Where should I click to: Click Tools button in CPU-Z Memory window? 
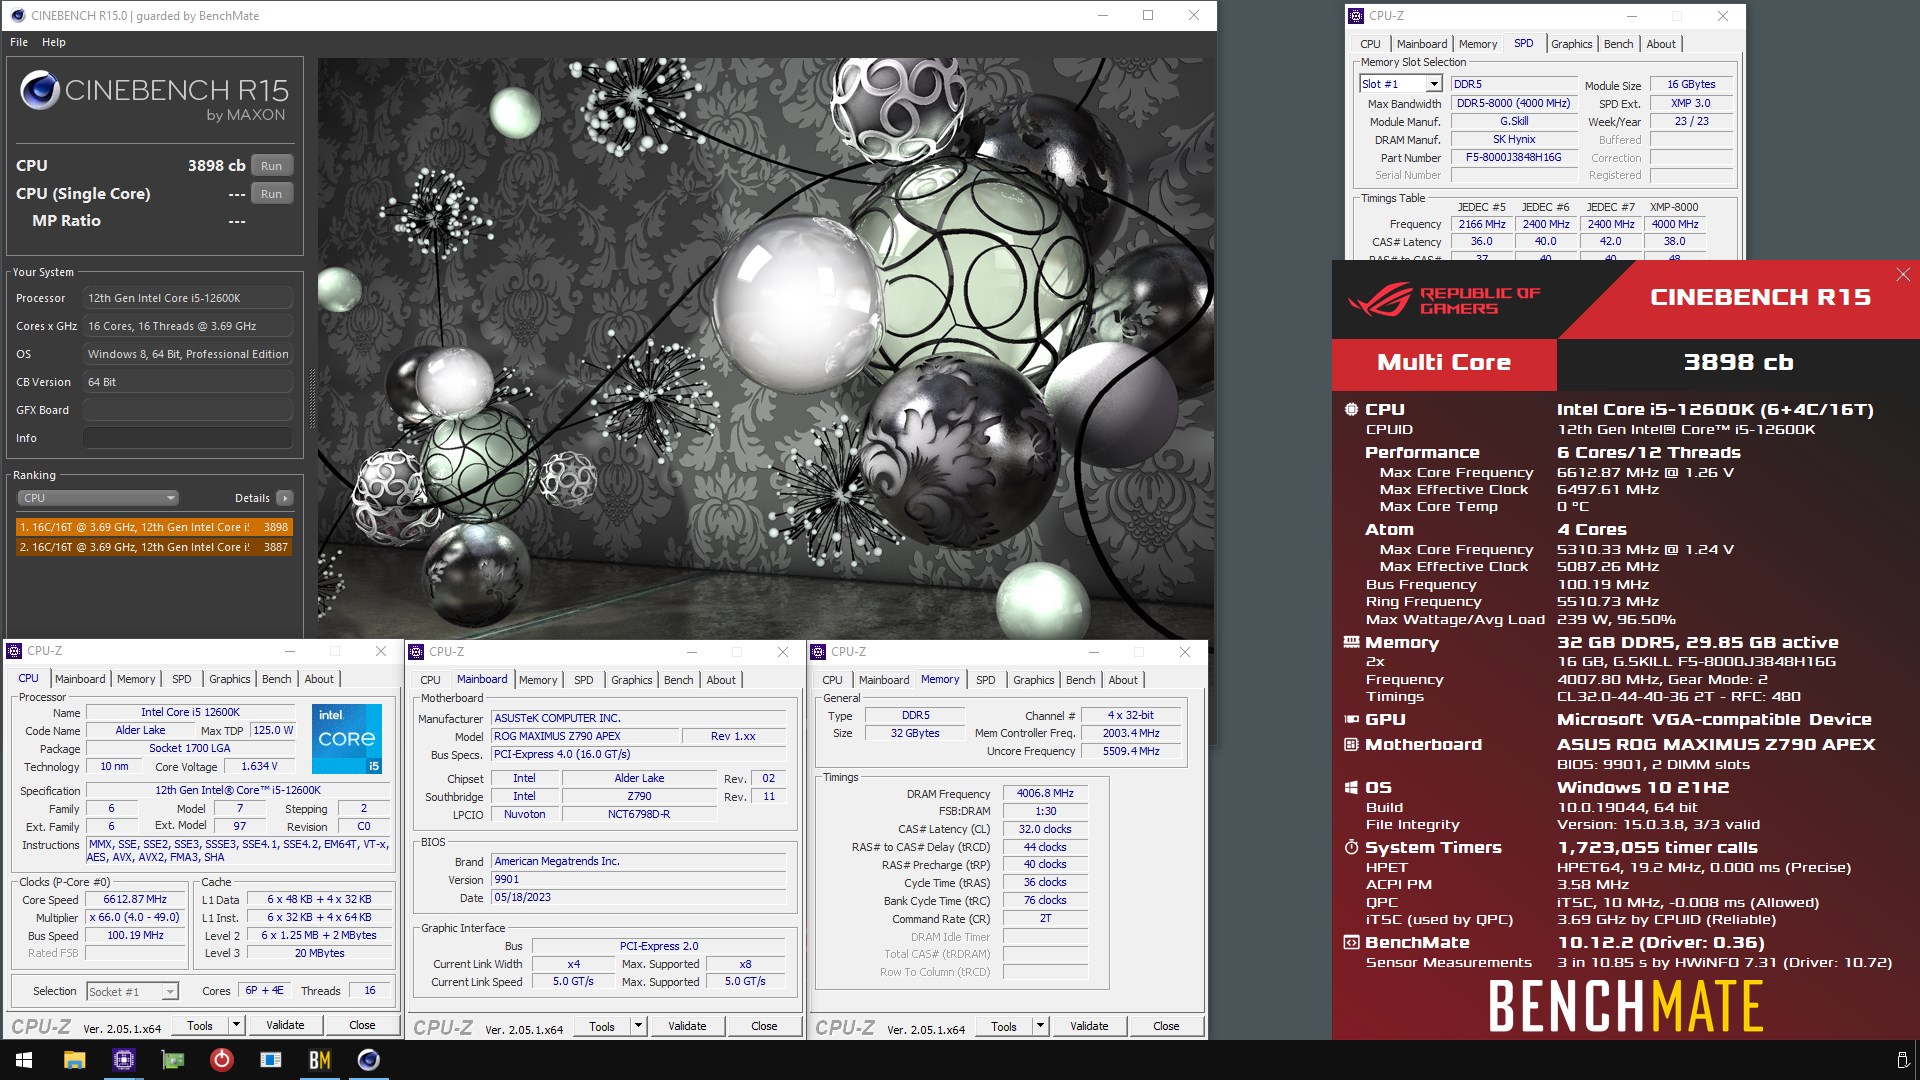point(1003,1026)
